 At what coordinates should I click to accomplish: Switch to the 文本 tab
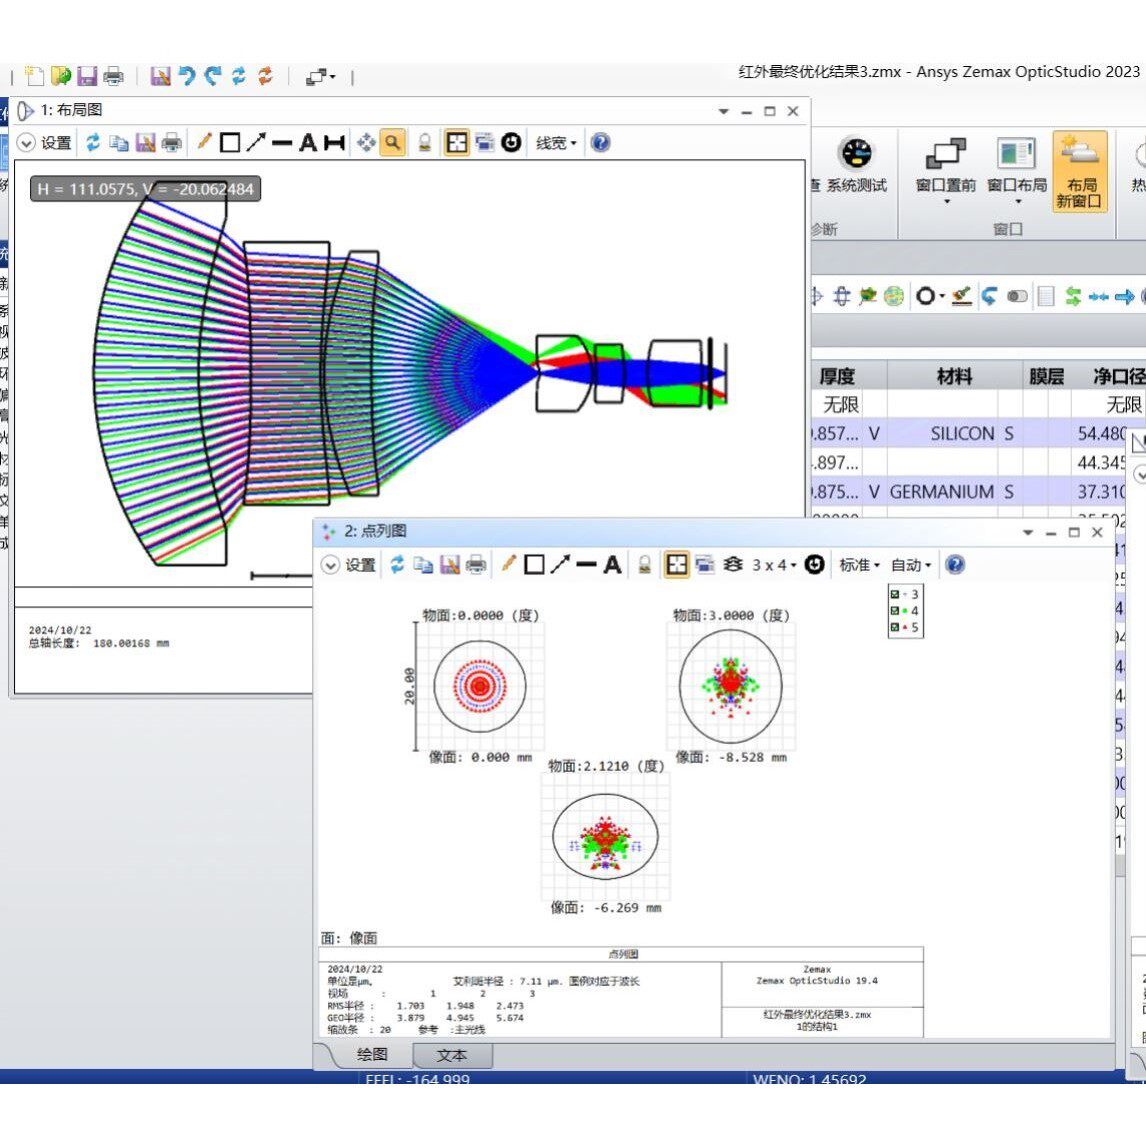coord(452,1055)
